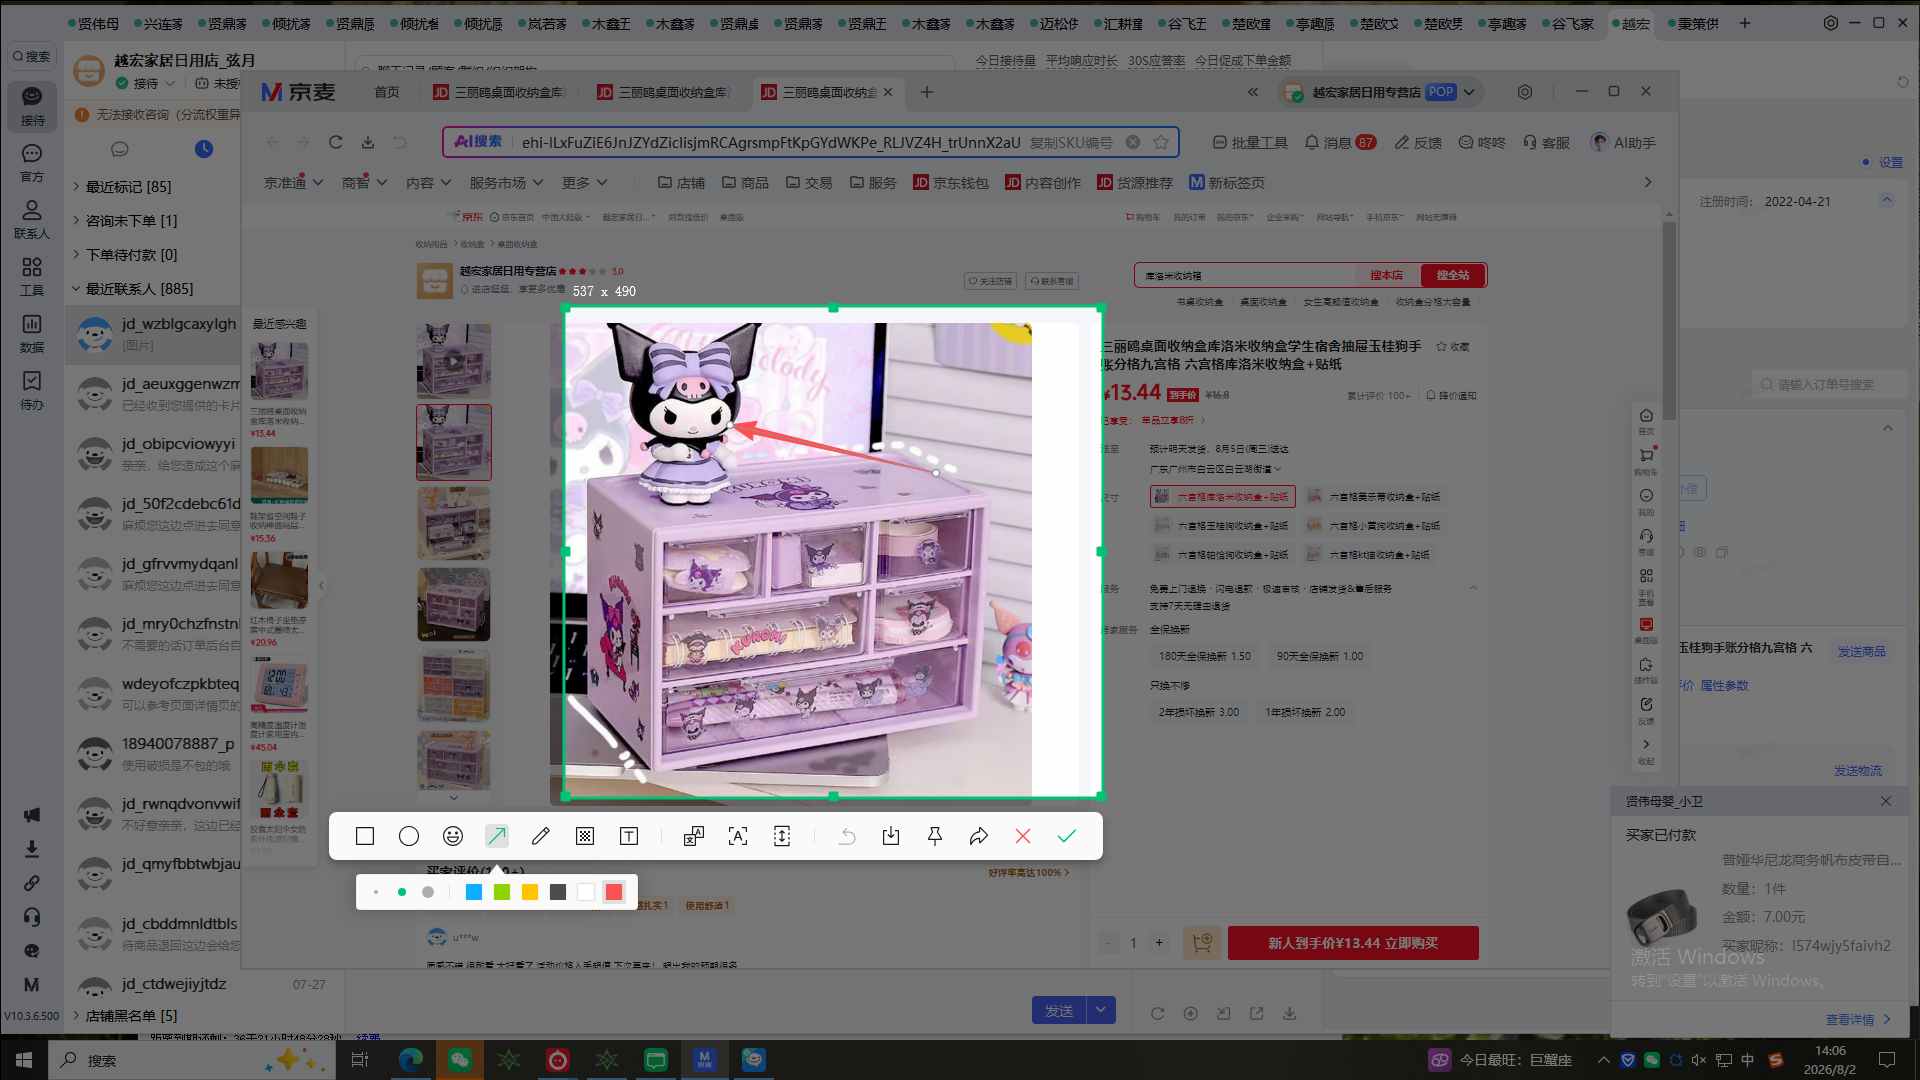This screenshot has height=1080, width=1920.
Task: Open the 工具 sidebar section
Action: (32, 277)
